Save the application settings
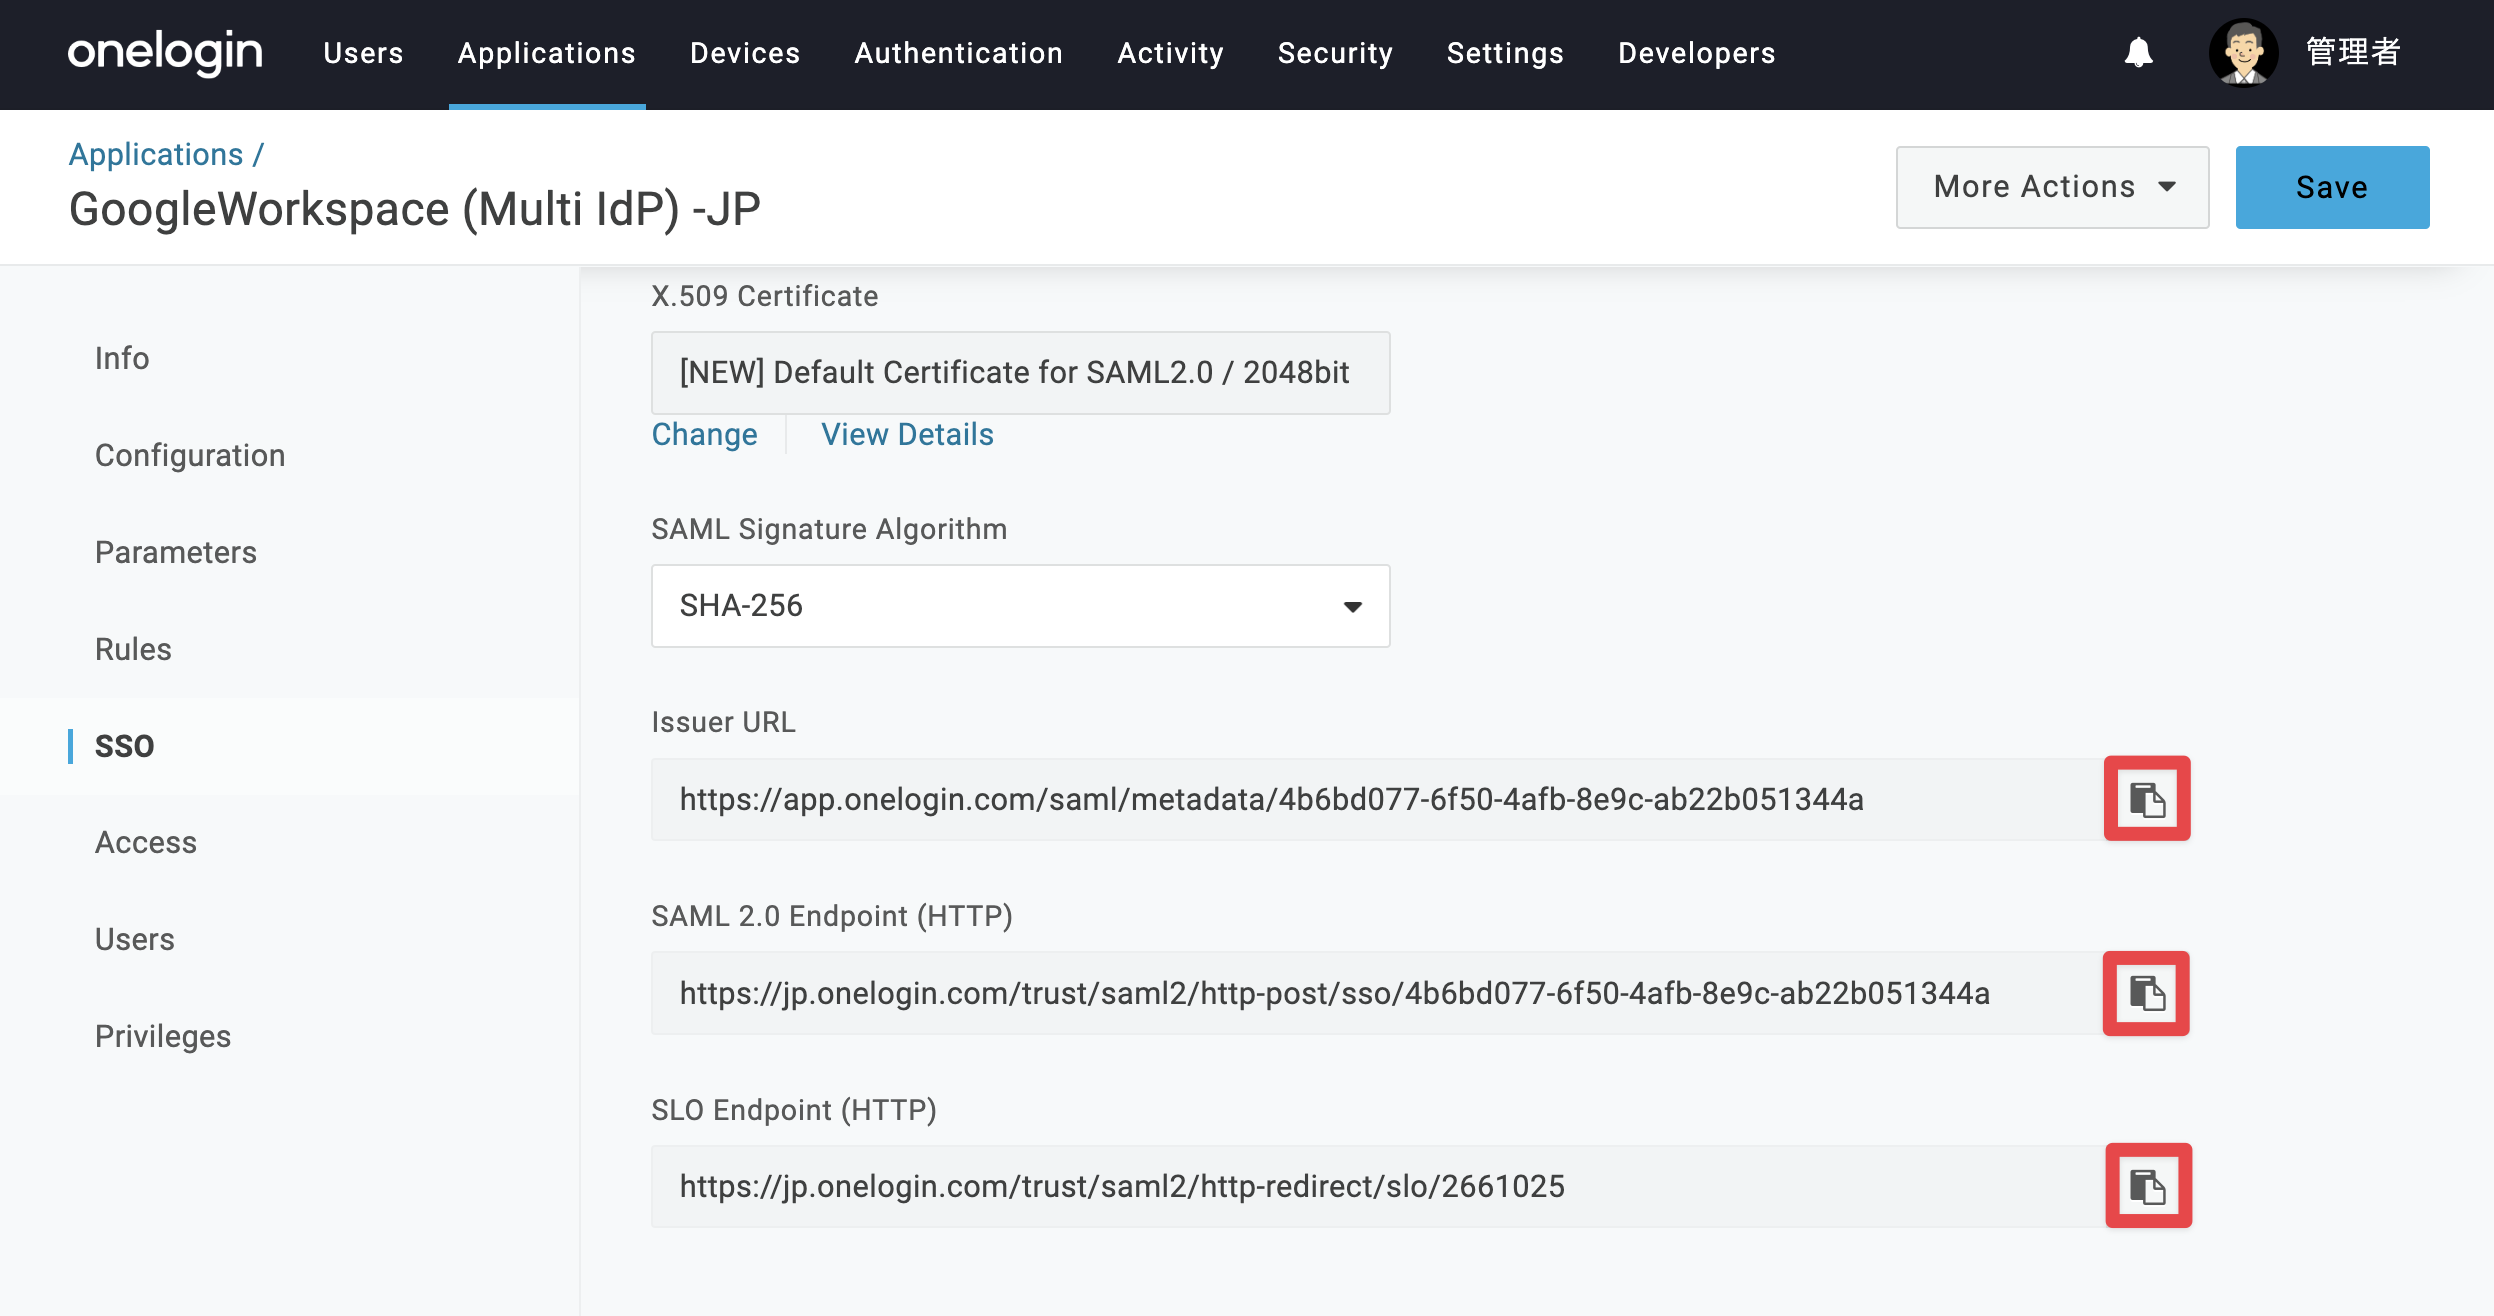2494x1316 pixels. point(2332,187)
